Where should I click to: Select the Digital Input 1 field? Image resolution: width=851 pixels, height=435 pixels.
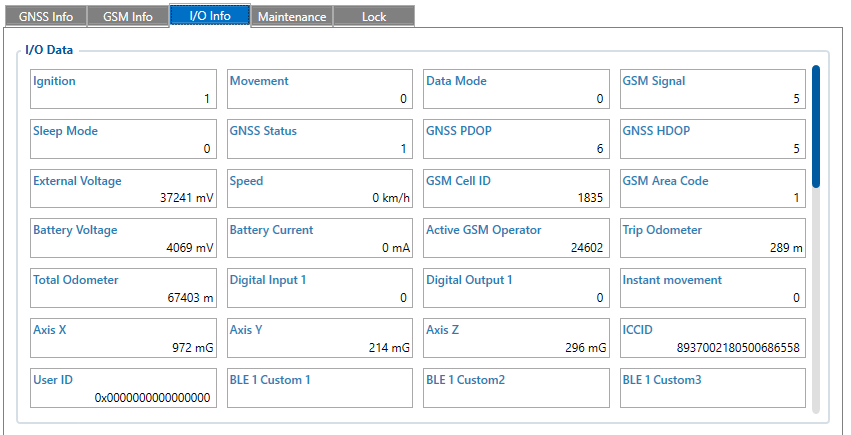(x=320, y=288)
